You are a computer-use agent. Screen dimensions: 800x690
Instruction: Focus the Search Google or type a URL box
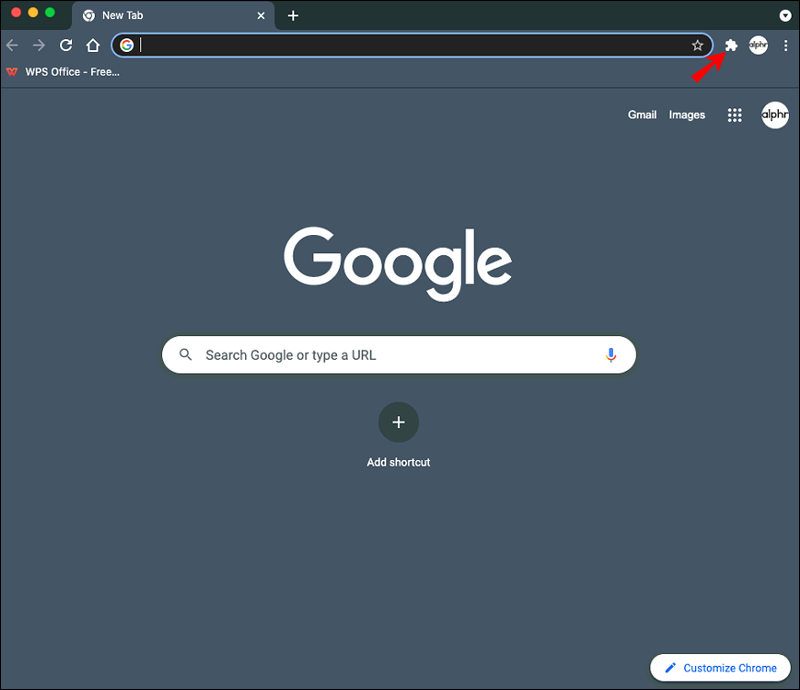(398, 355)
